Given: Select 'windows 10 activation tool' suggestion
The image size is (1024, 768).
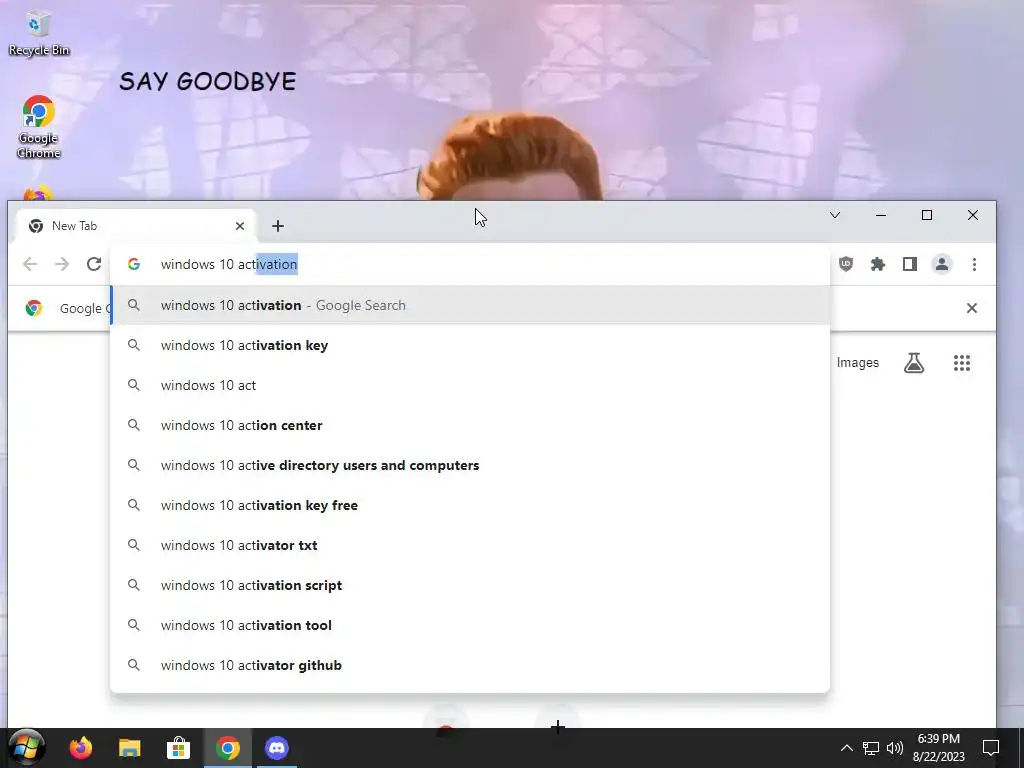Looking at the screenshot, I should click(470, 625).
